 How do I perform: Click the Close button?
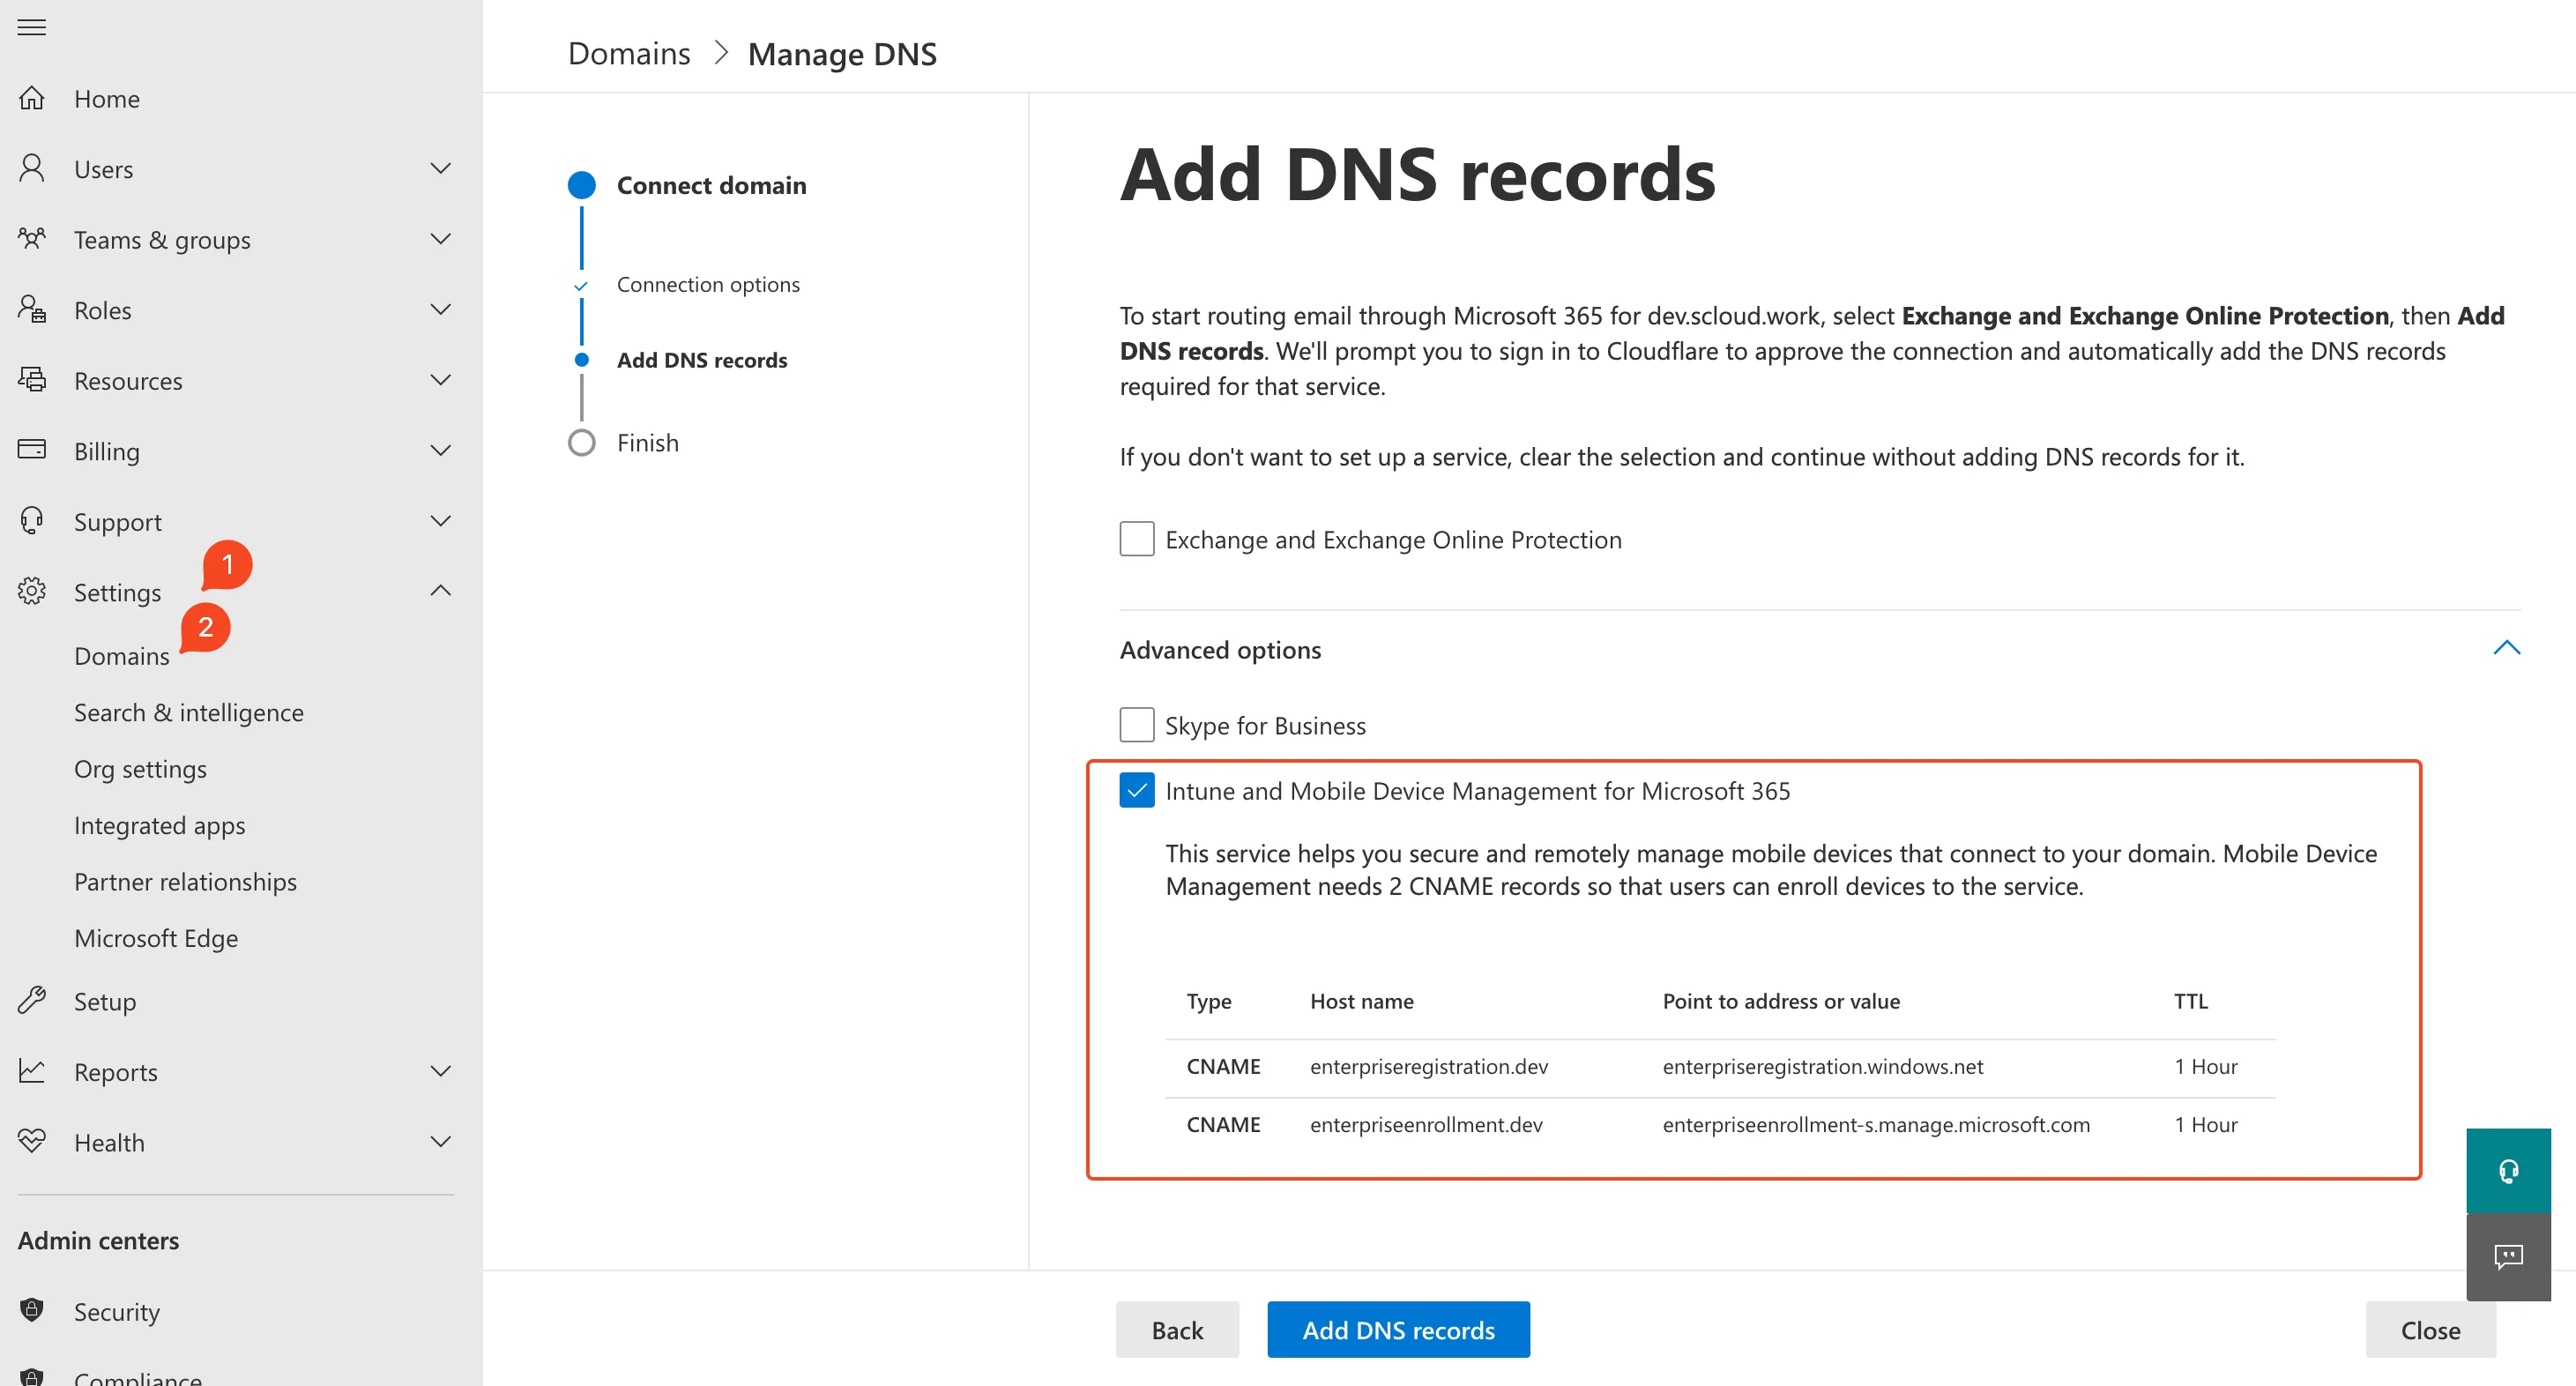[x=2430, y=1330]
